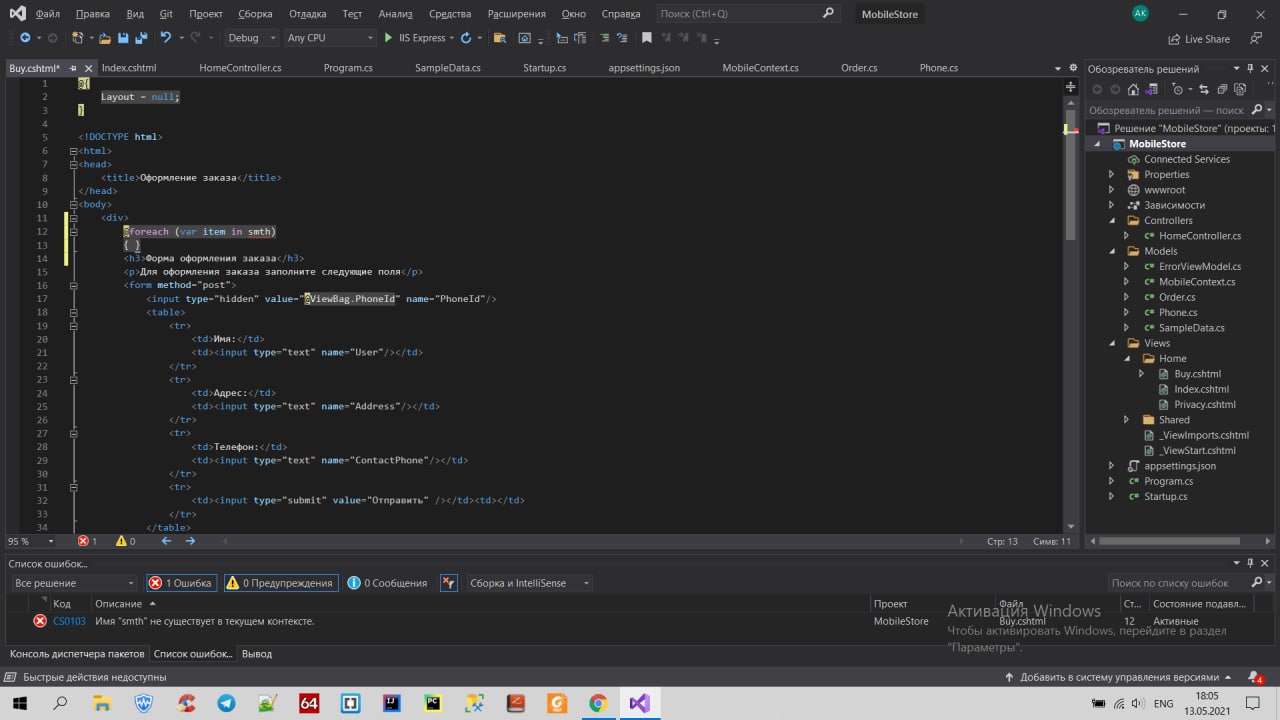This screenshot has height=720, width=1280.
Task: Switch to the HomeController.cs tab
Action: click(240, 68)
